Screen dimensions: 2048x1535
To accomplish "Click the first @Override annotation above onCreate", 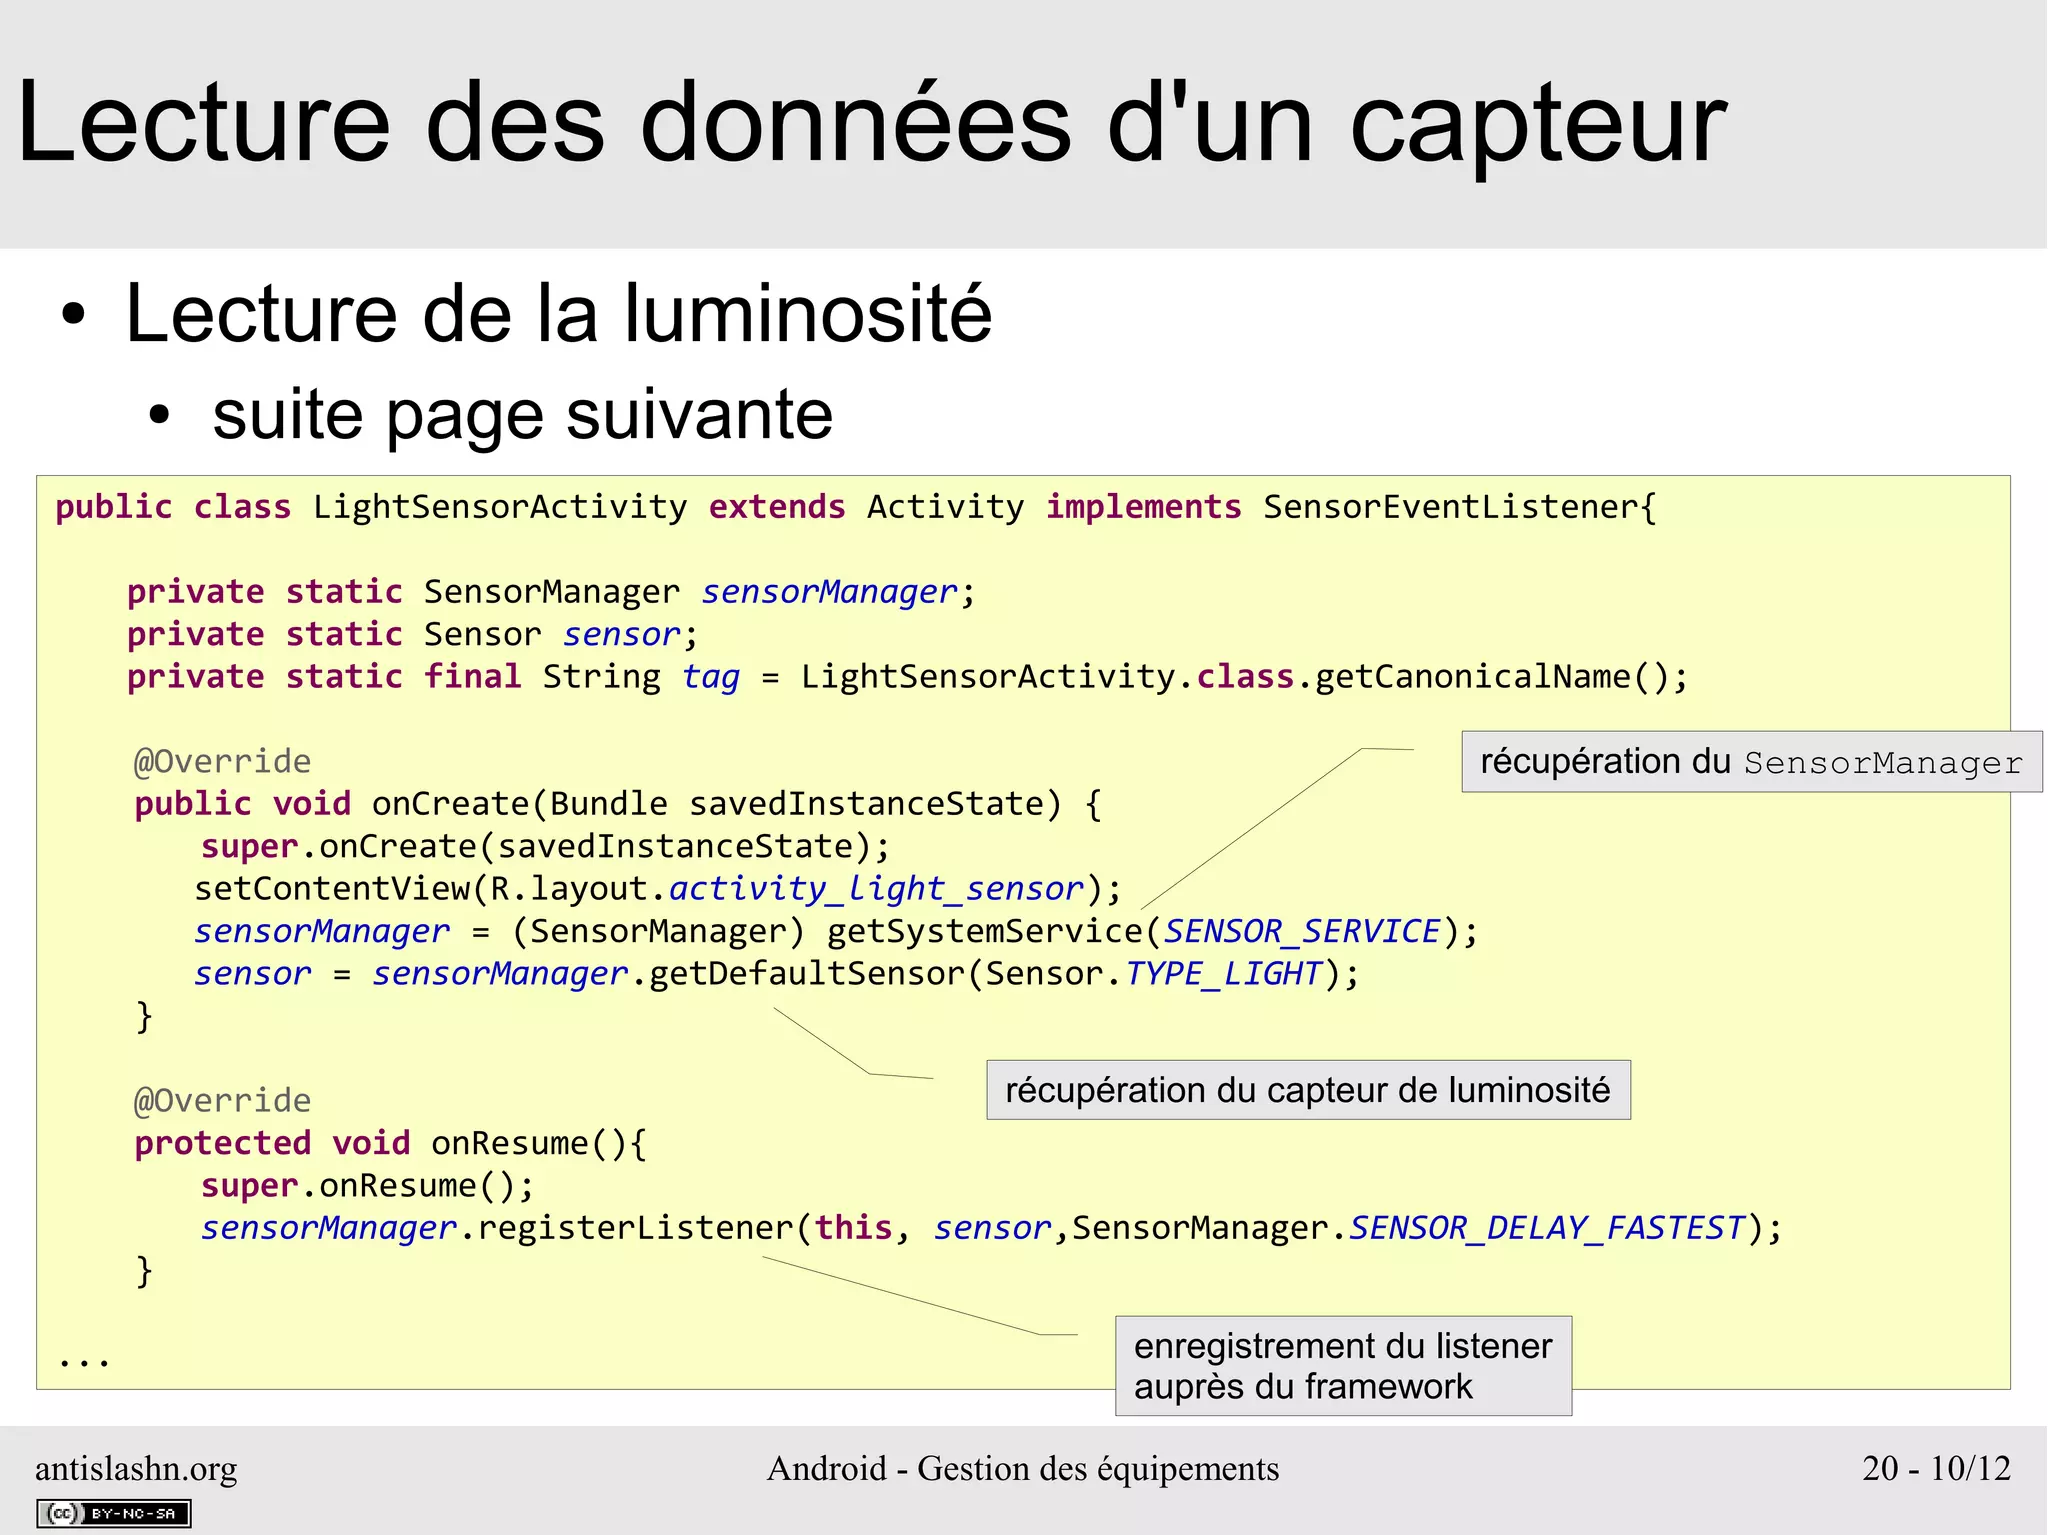I will point(222,762).
